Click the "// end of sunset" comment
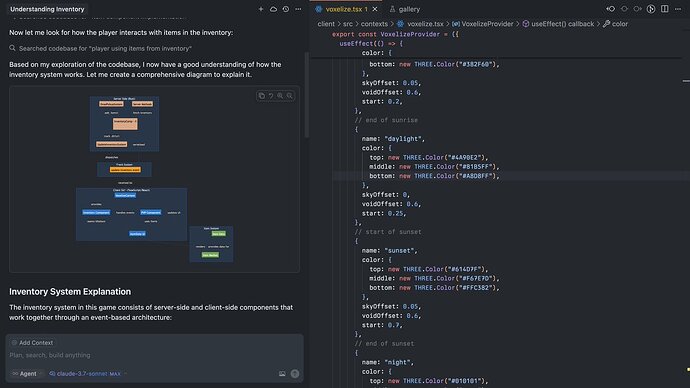Screen dimensions: 690x388 [x=384, y=343]
